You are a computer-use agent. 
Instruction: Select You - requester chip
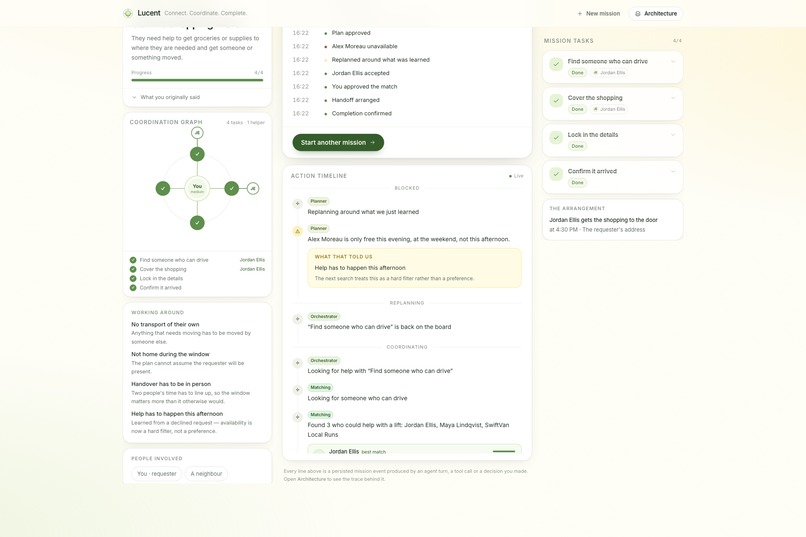pyautogui.click(x=157, y=474)
